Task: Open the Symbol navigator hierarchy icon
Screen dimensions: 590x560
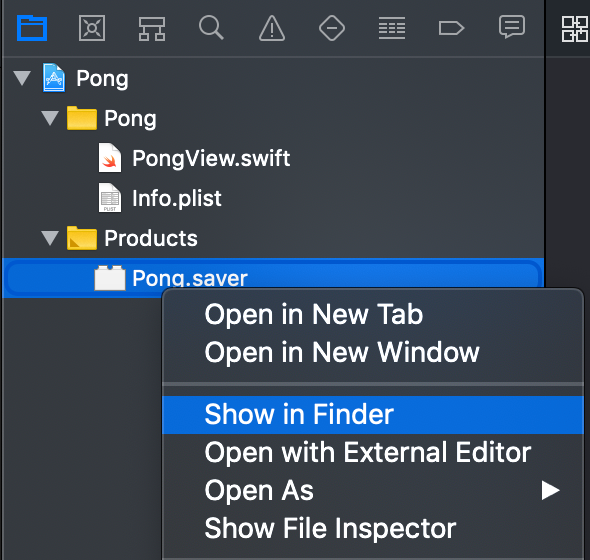Action: coord(152,29)
